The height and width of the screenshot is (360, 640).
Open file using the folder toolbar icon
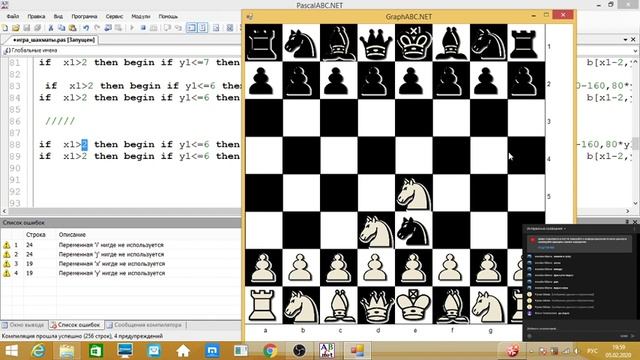(x=16, y=28)
